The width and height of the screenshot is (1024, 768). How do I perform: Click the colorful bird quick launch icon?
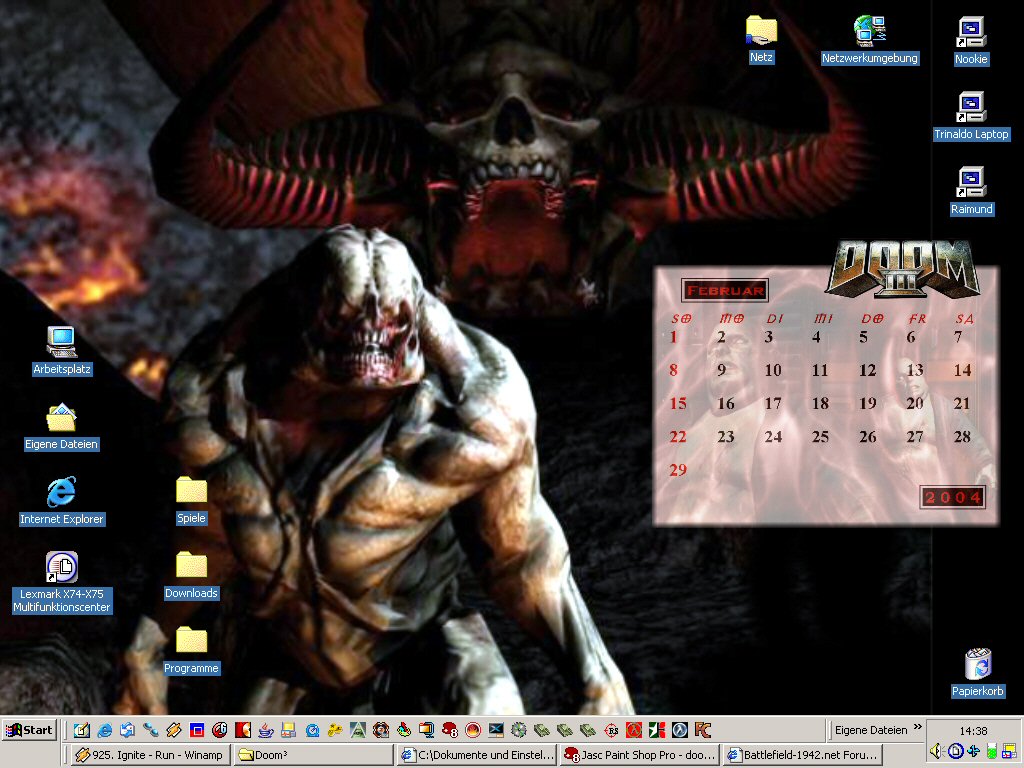coord(404,730)
